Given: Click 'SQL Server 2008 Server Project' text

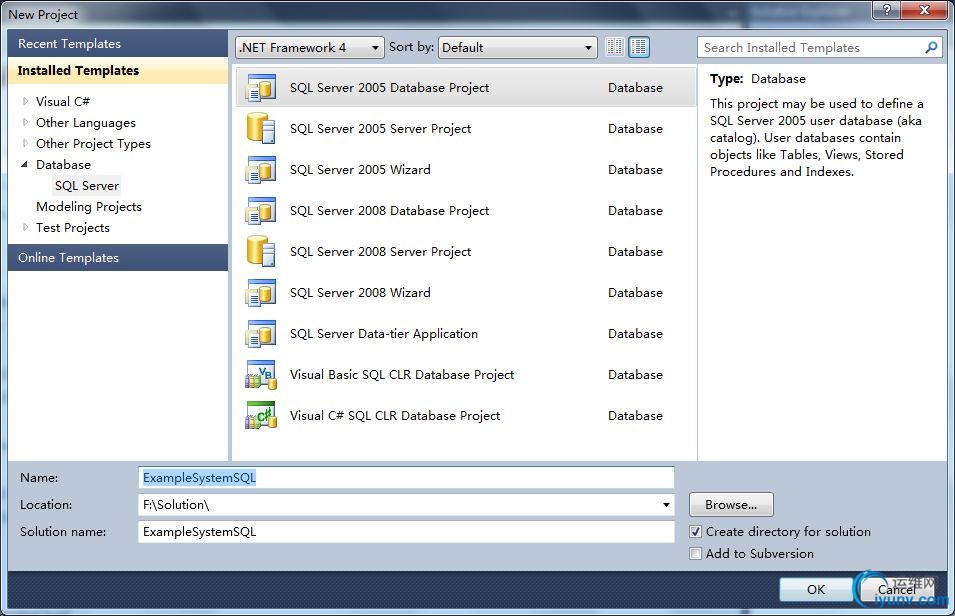Looking at the screenshot, I should coord(380,252).
